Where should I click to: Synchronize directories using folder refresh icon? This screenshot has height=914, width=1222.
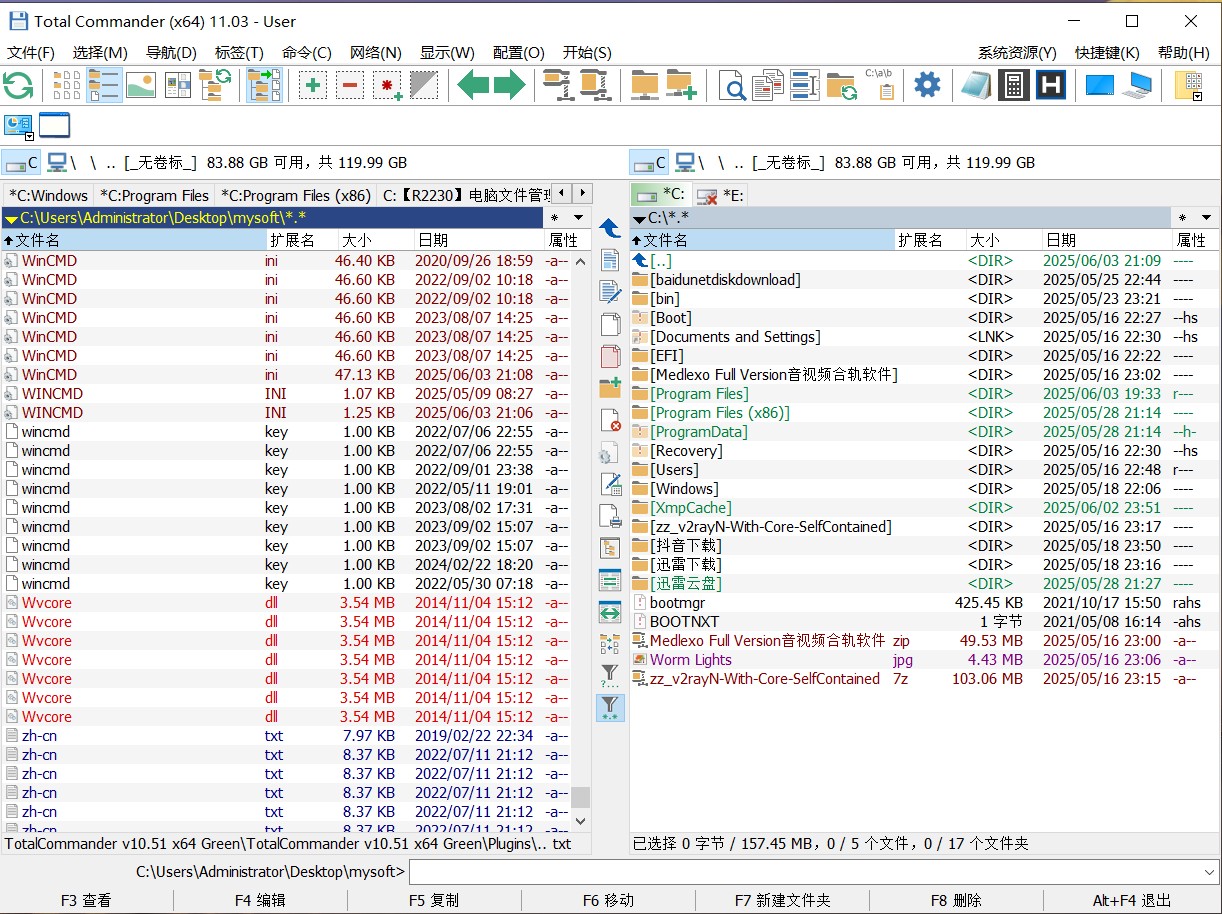[842, 85]
